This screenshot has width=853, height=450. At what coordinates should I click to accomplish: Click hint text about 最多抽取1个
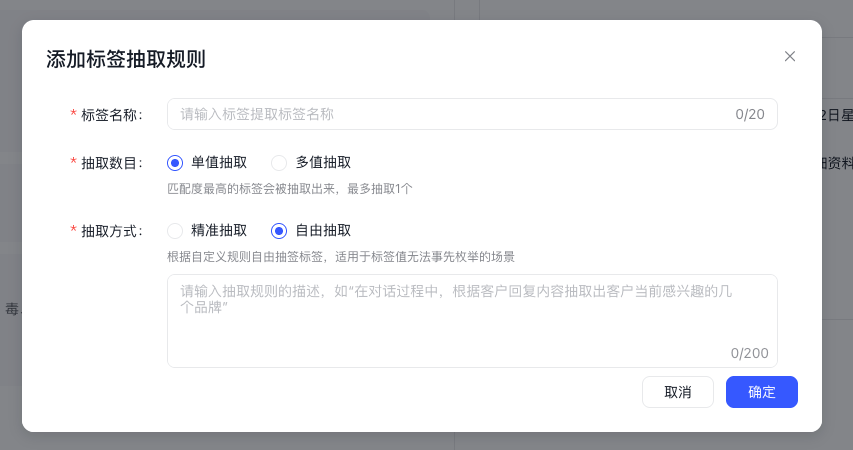[x=290, y=188]
